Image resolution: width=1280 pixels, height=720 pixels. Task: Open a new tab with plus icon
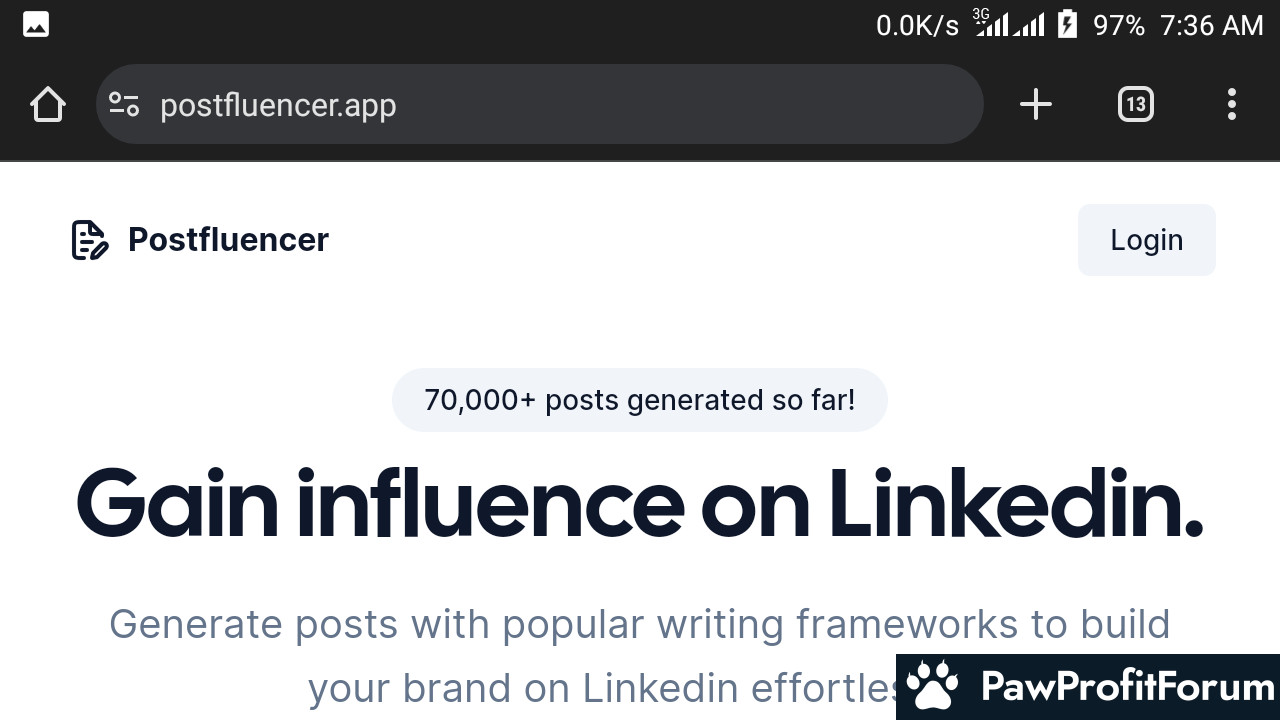pos(1036,104)
